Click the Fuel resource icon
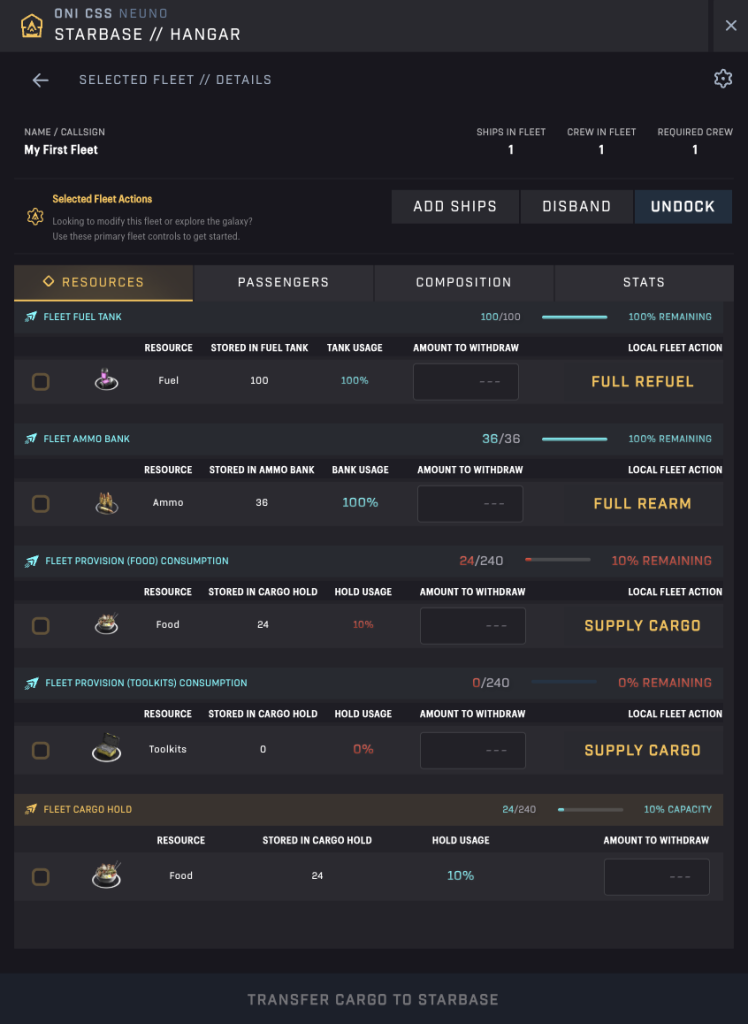The image size is (748, 1024). tap(107, 380)
